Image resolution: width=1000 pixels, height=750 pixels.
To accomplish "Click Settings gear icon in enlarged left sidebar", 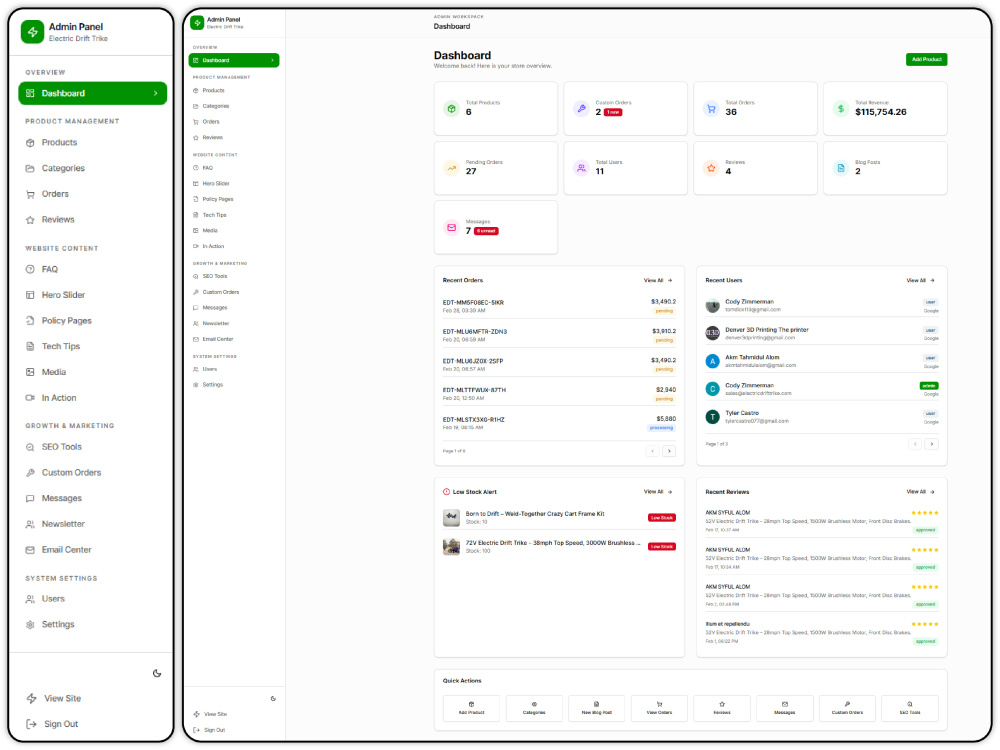I will click(30, 625).
